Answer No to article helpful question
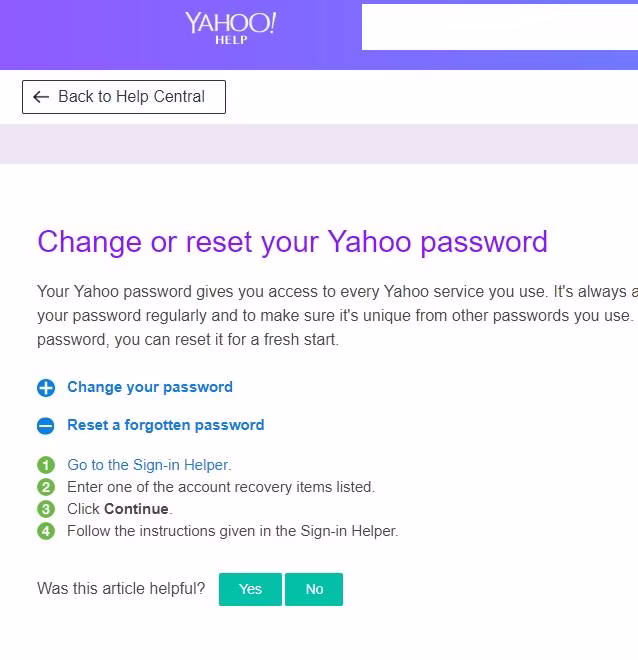 pos(314,589)
